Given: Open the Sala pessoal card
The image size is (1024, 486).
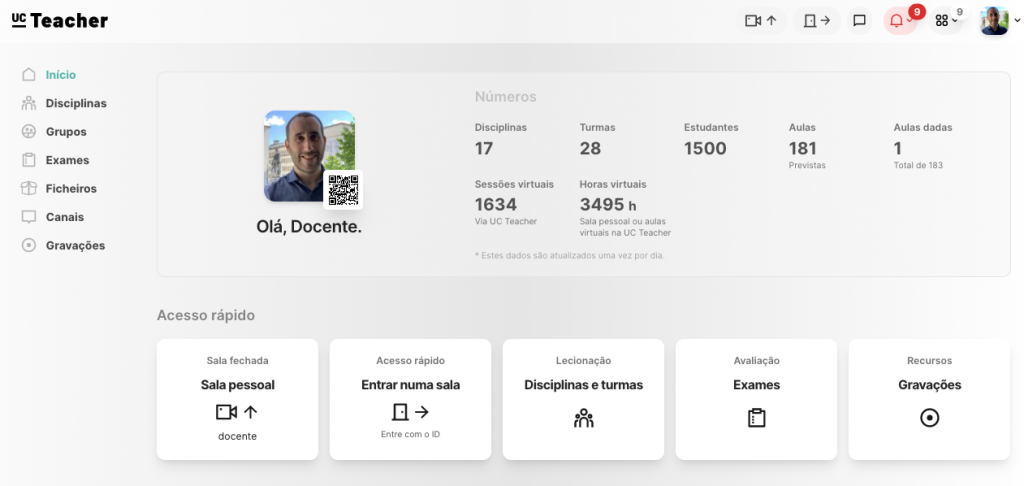Looking at the screenshot, I should pos(238,399).
